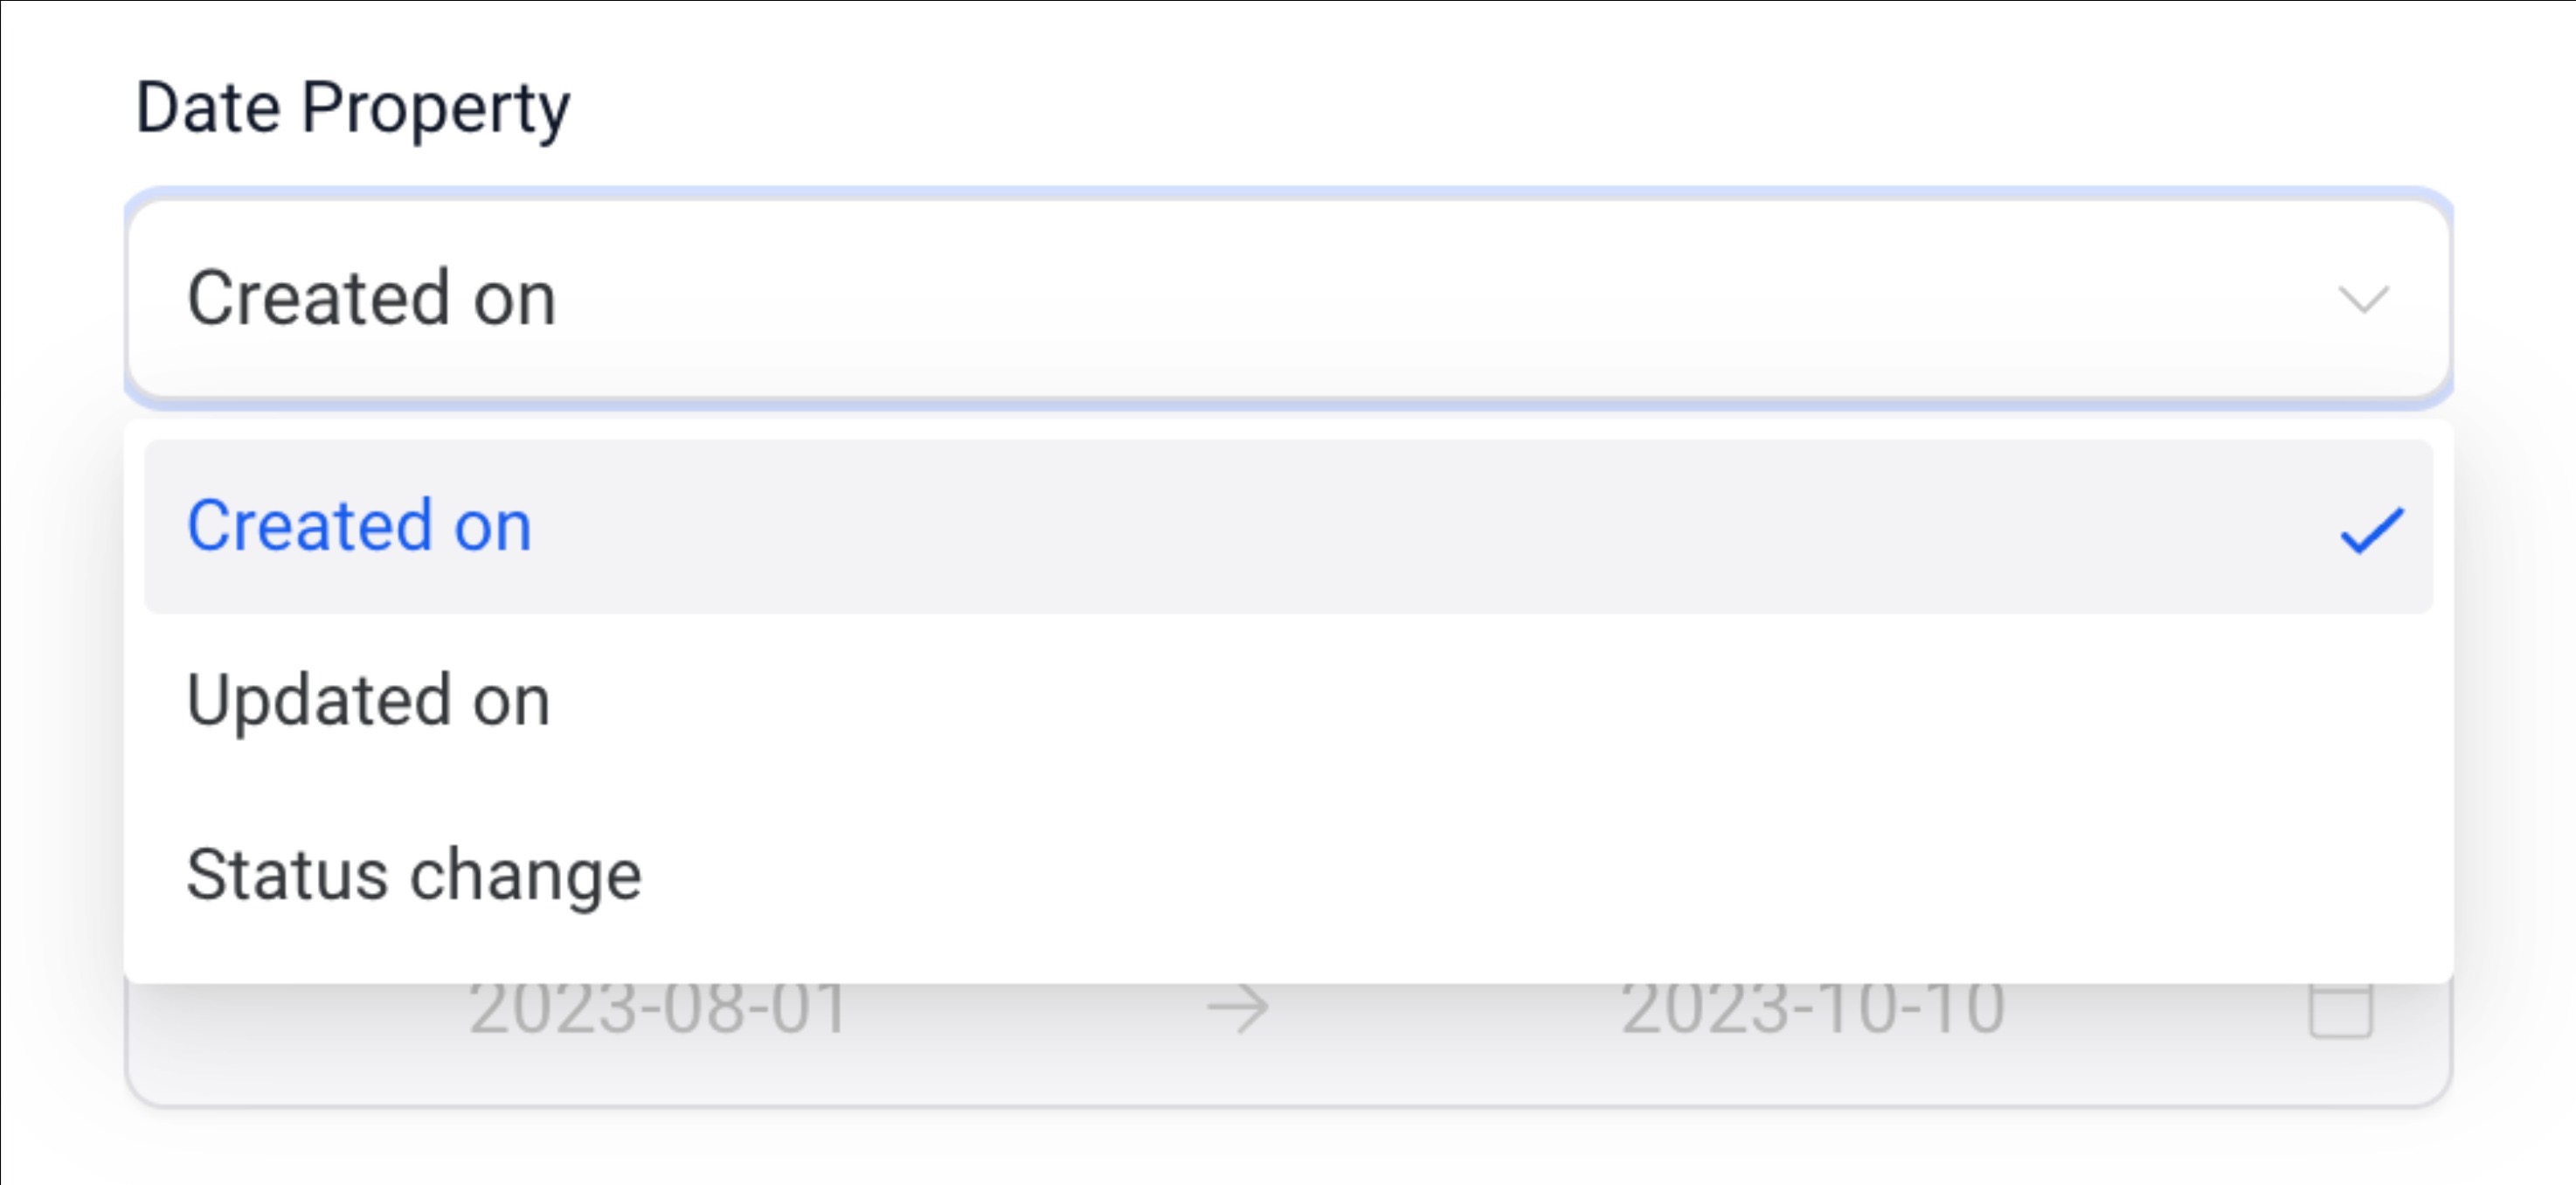2576x1185 pixels.
Task: Click the Date Property label
Action: [352, 108]
